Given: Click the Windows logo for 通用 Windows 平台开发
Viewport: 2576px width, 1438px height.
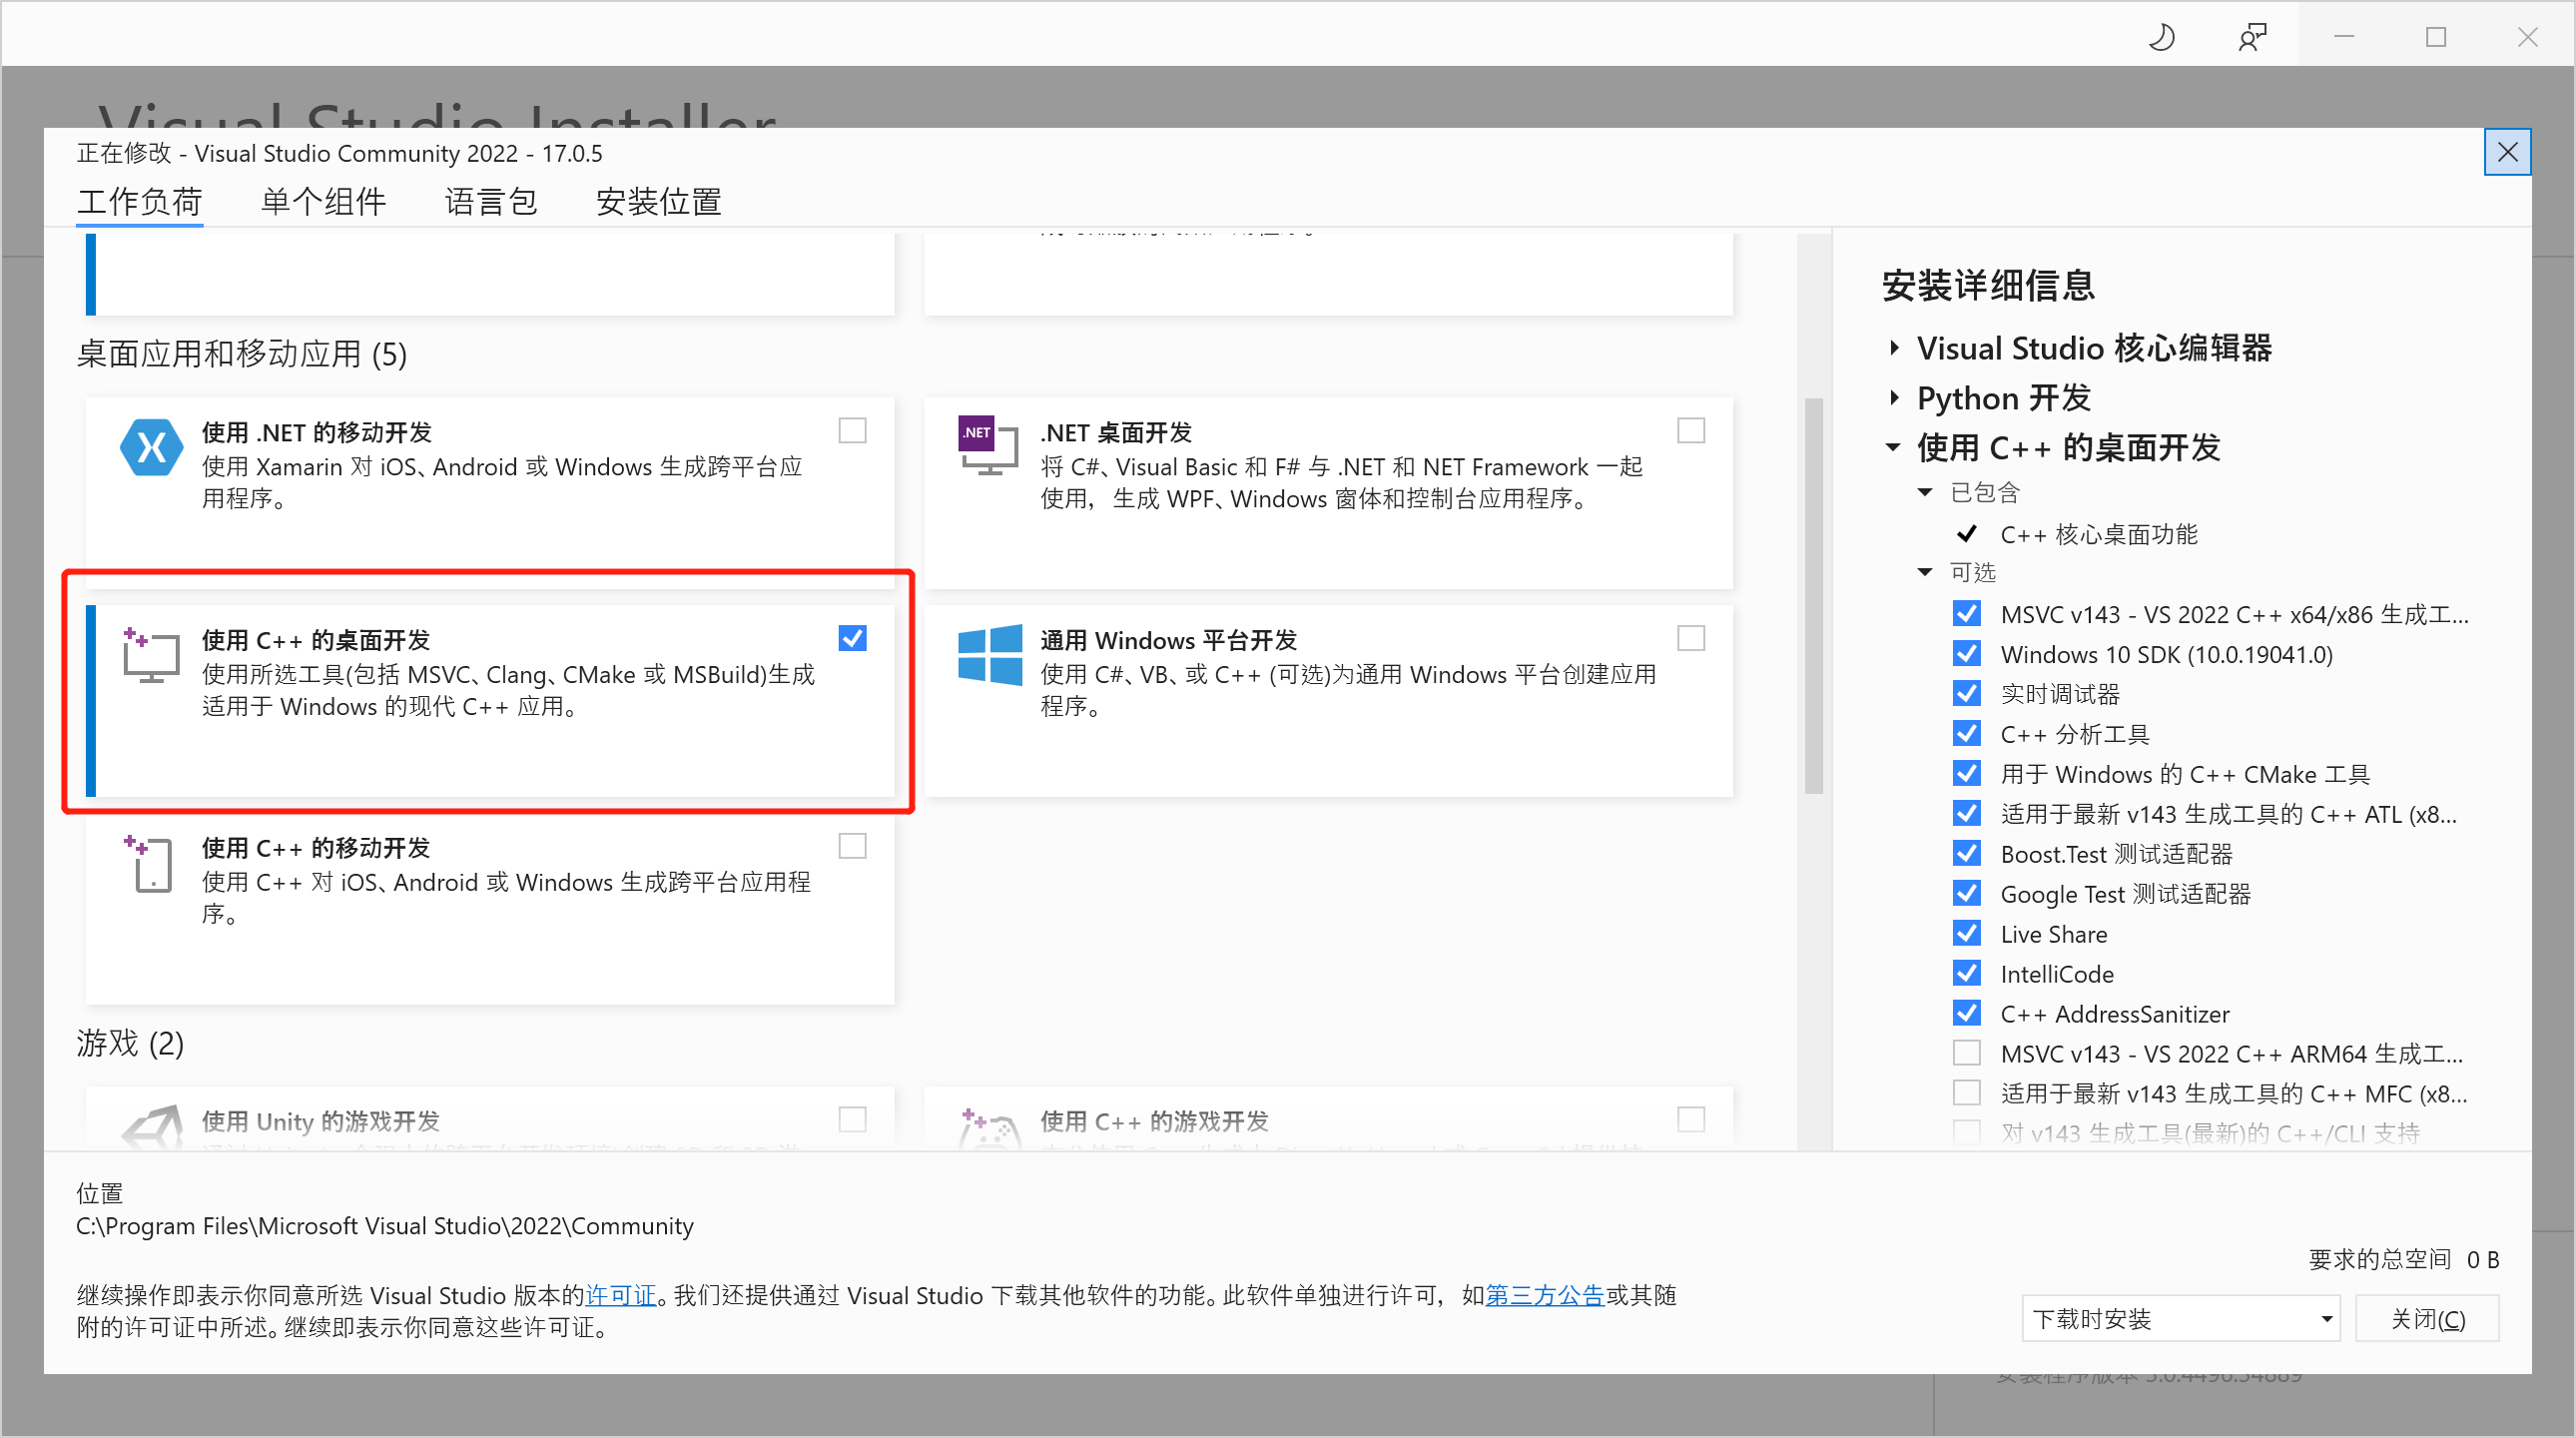Looking at the screenshot, I should point(989,654).
